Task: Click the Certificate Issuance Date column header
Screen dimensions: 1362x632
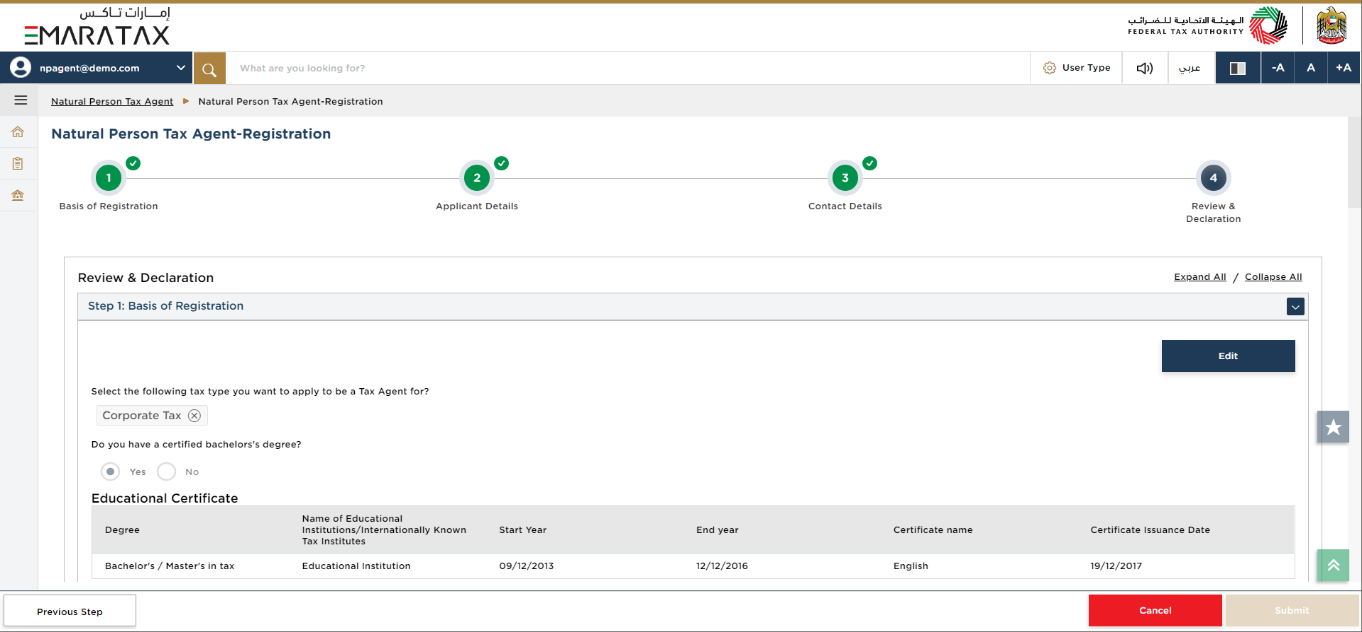Action: coord(1150,530)
